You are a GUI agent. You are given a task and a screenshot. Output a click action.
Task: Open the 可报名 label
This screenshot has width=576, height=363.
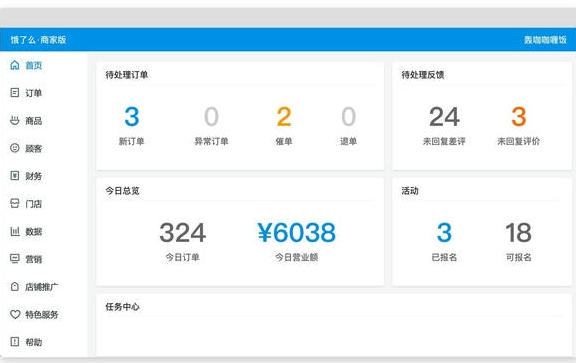(x=518, y=257)
